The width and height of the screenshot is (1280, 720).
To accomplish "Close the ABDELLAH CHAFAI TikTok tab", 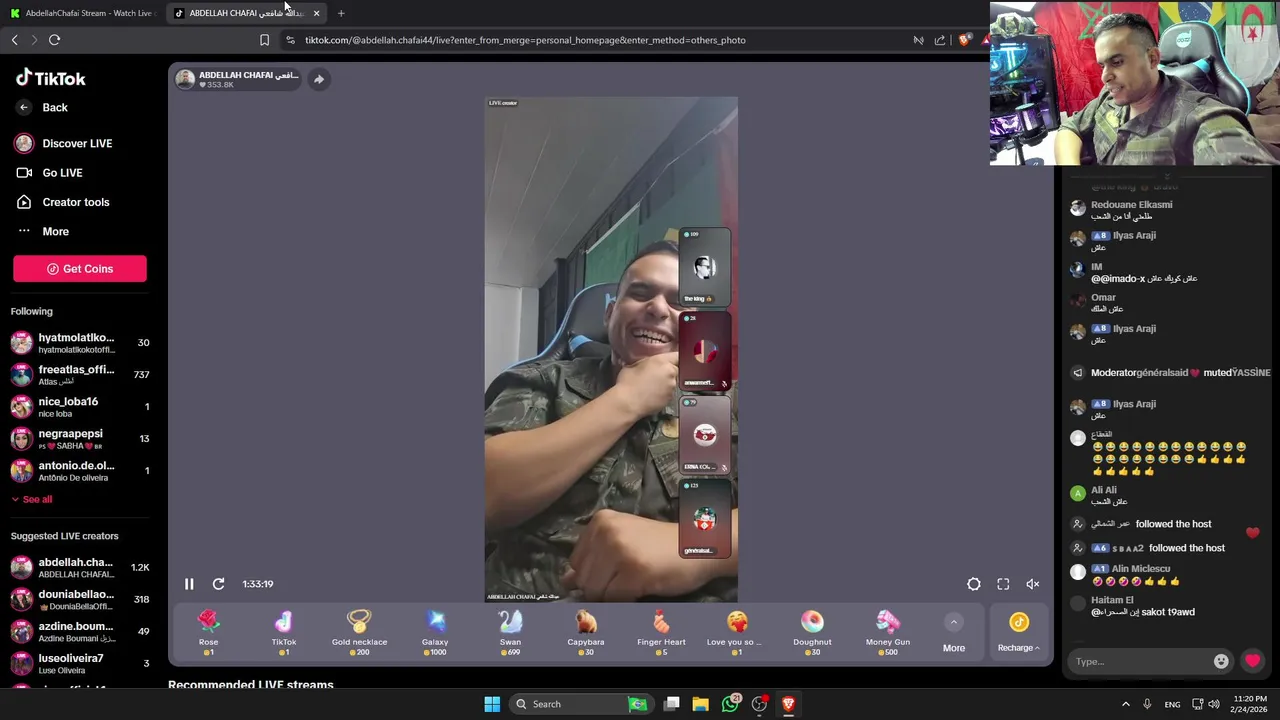I will [x=316, y=13].
